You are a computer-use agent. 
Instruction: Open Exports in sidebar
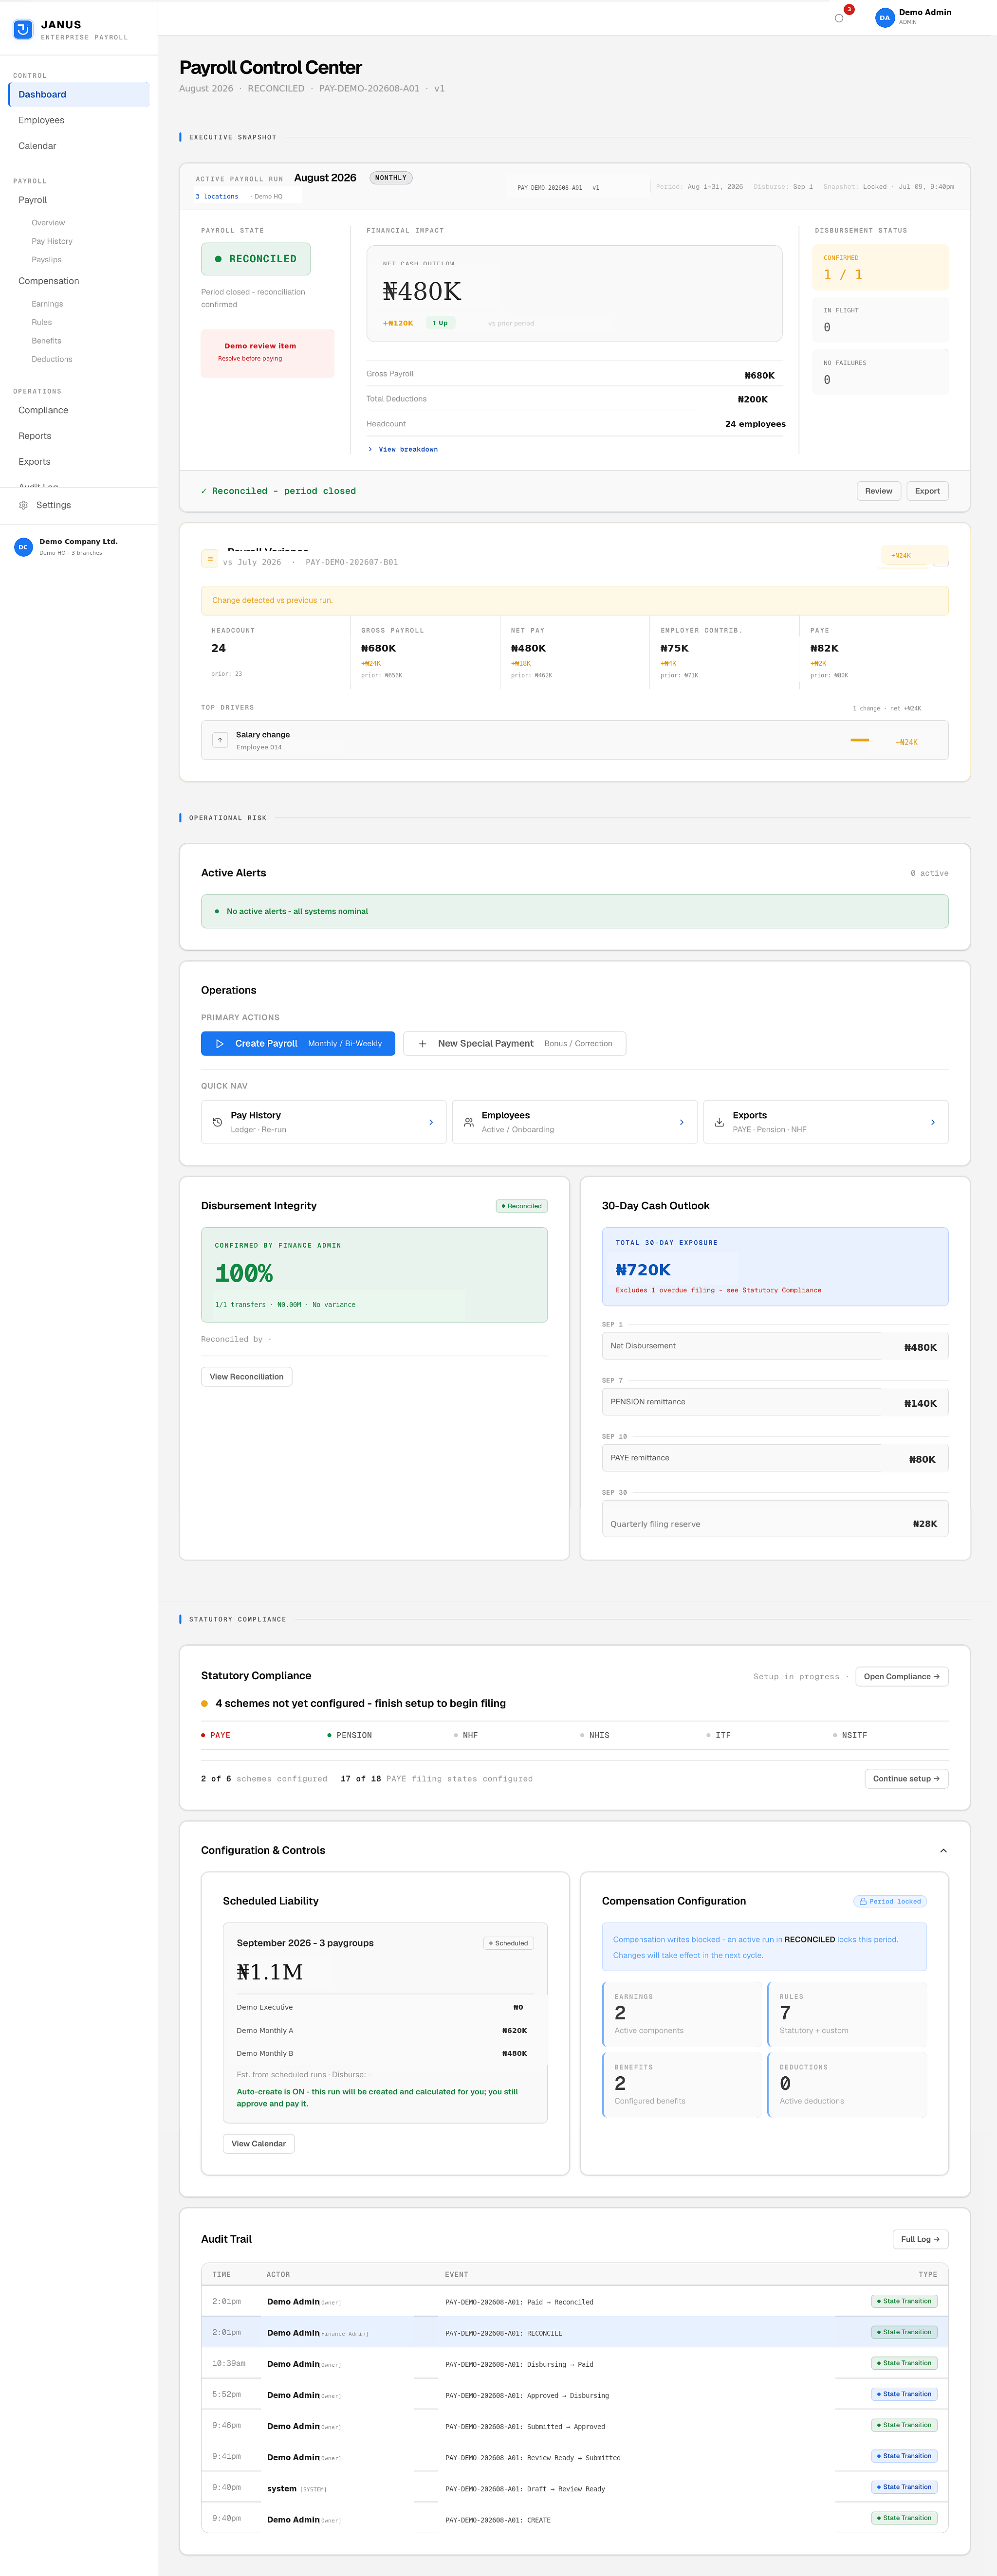point(79,462)
